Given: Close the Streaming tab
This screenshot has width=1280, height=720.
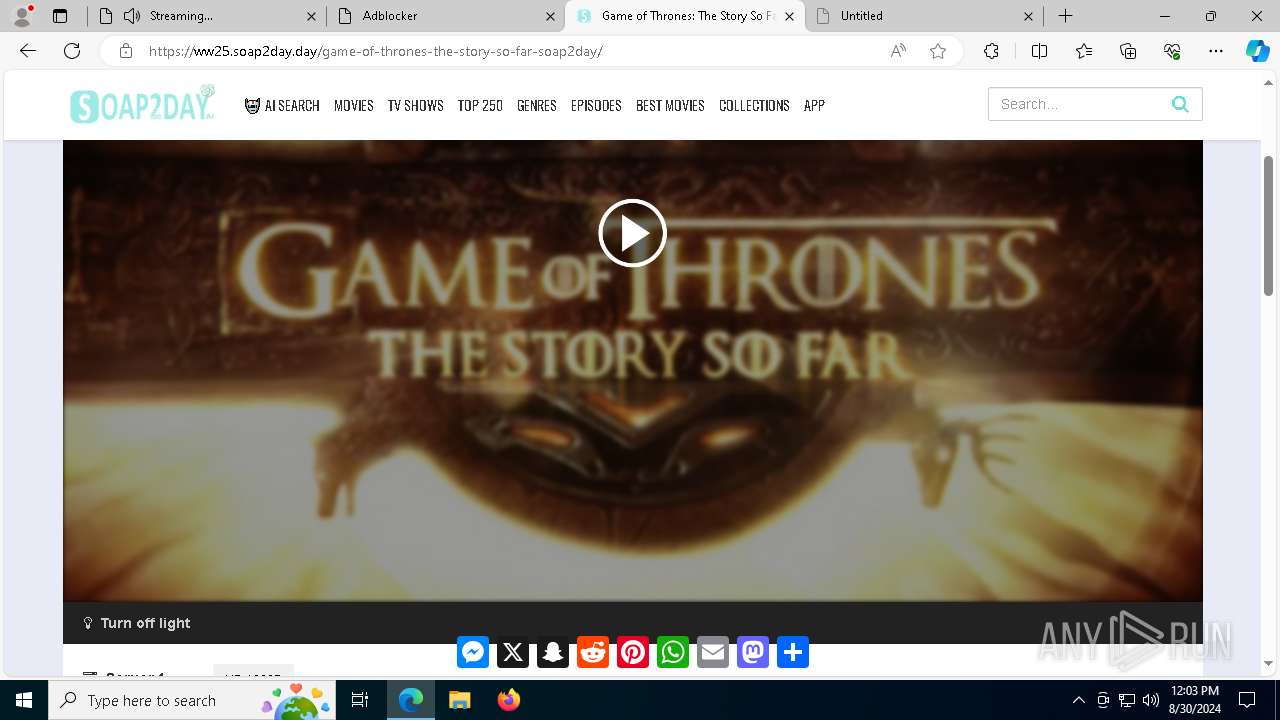Looking at the screenshot, I should pyautogui.click(x=311, y=16).
